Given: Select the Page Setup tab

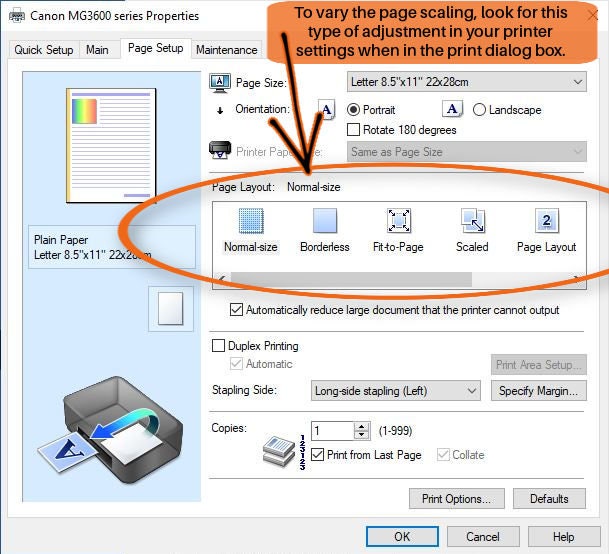Looking at the screenshot, I should [x=156, y=49].
